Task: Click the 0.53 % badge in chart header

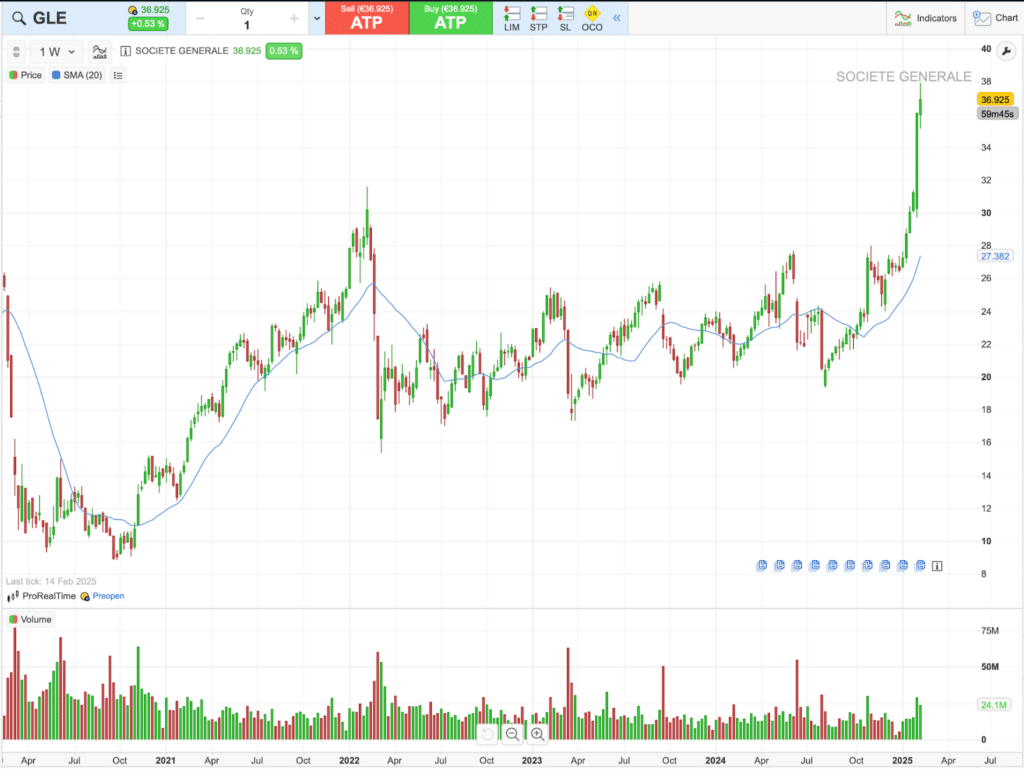Action: tap(284, 51)
